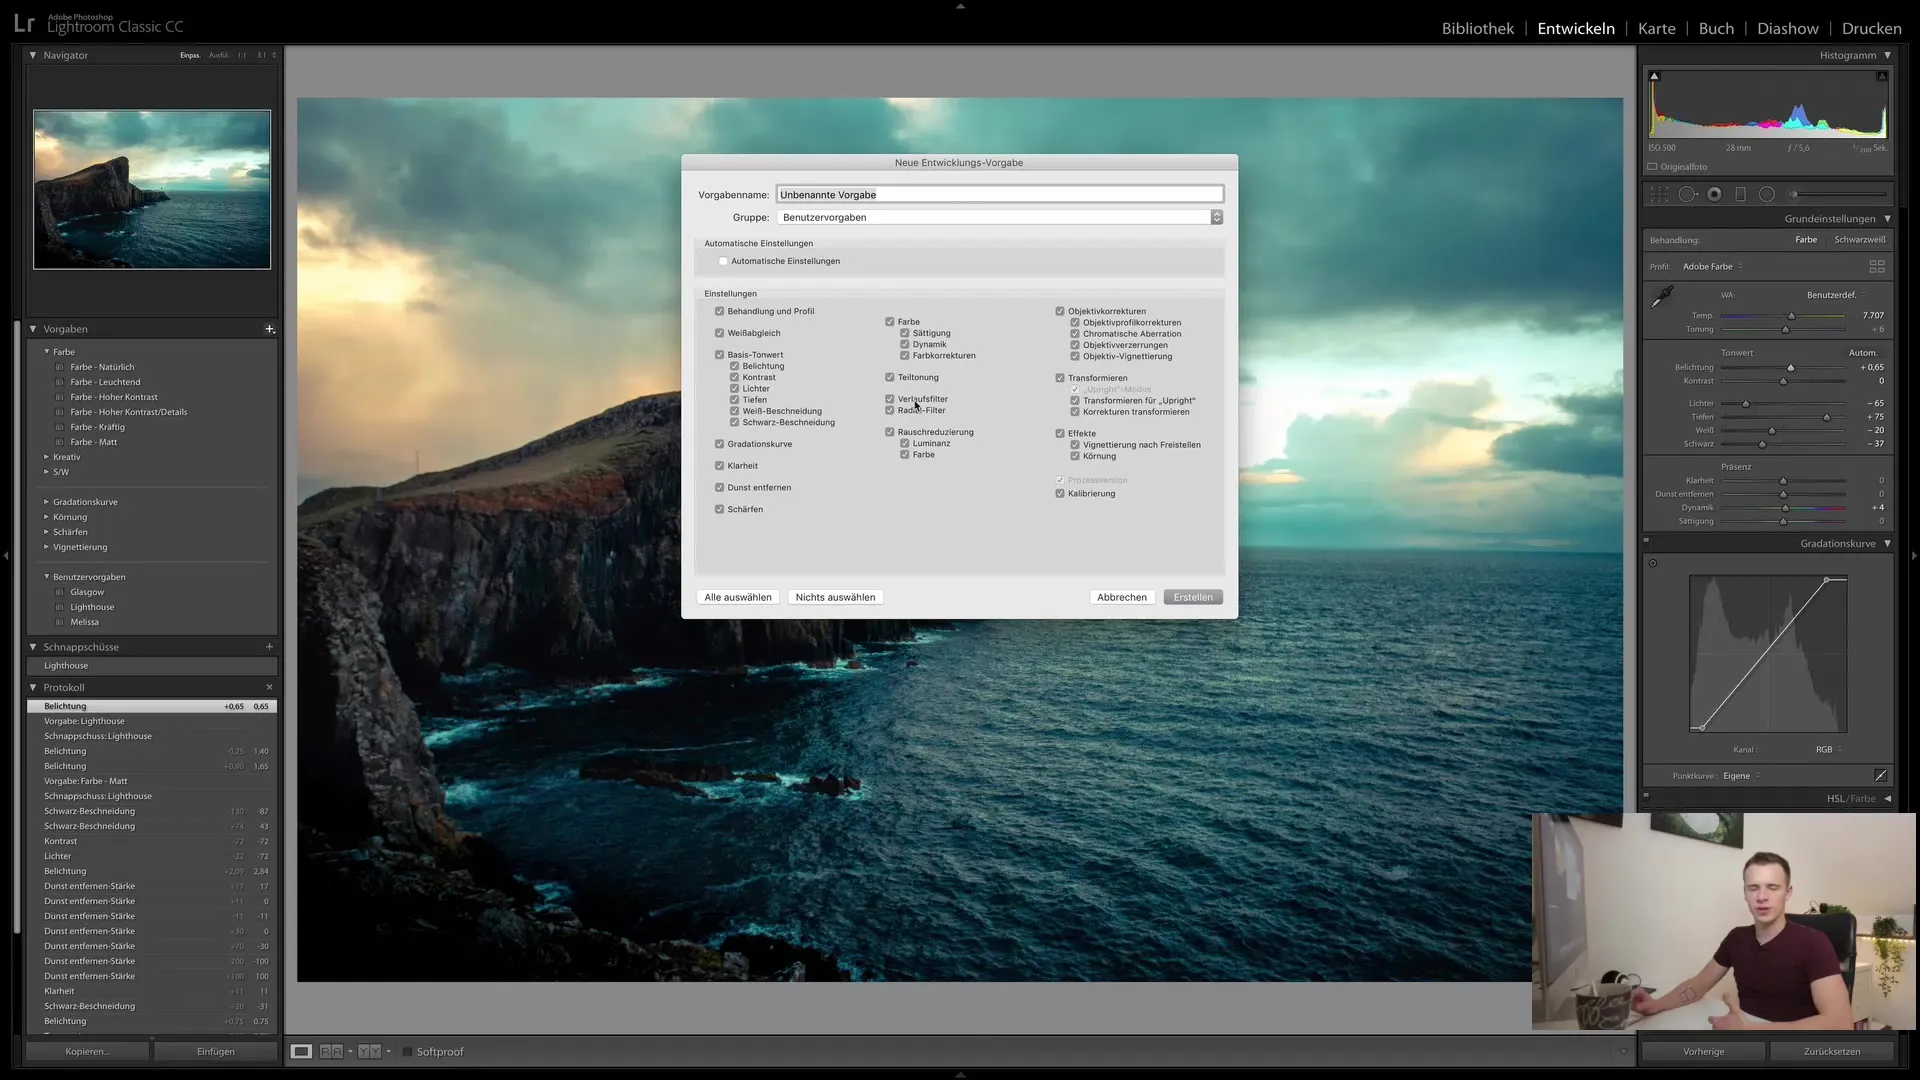This screenshot has width=1920, height=1080.
Task: Switch to loupe view icon in toolbar
Action: click(x=301, y=1052)
